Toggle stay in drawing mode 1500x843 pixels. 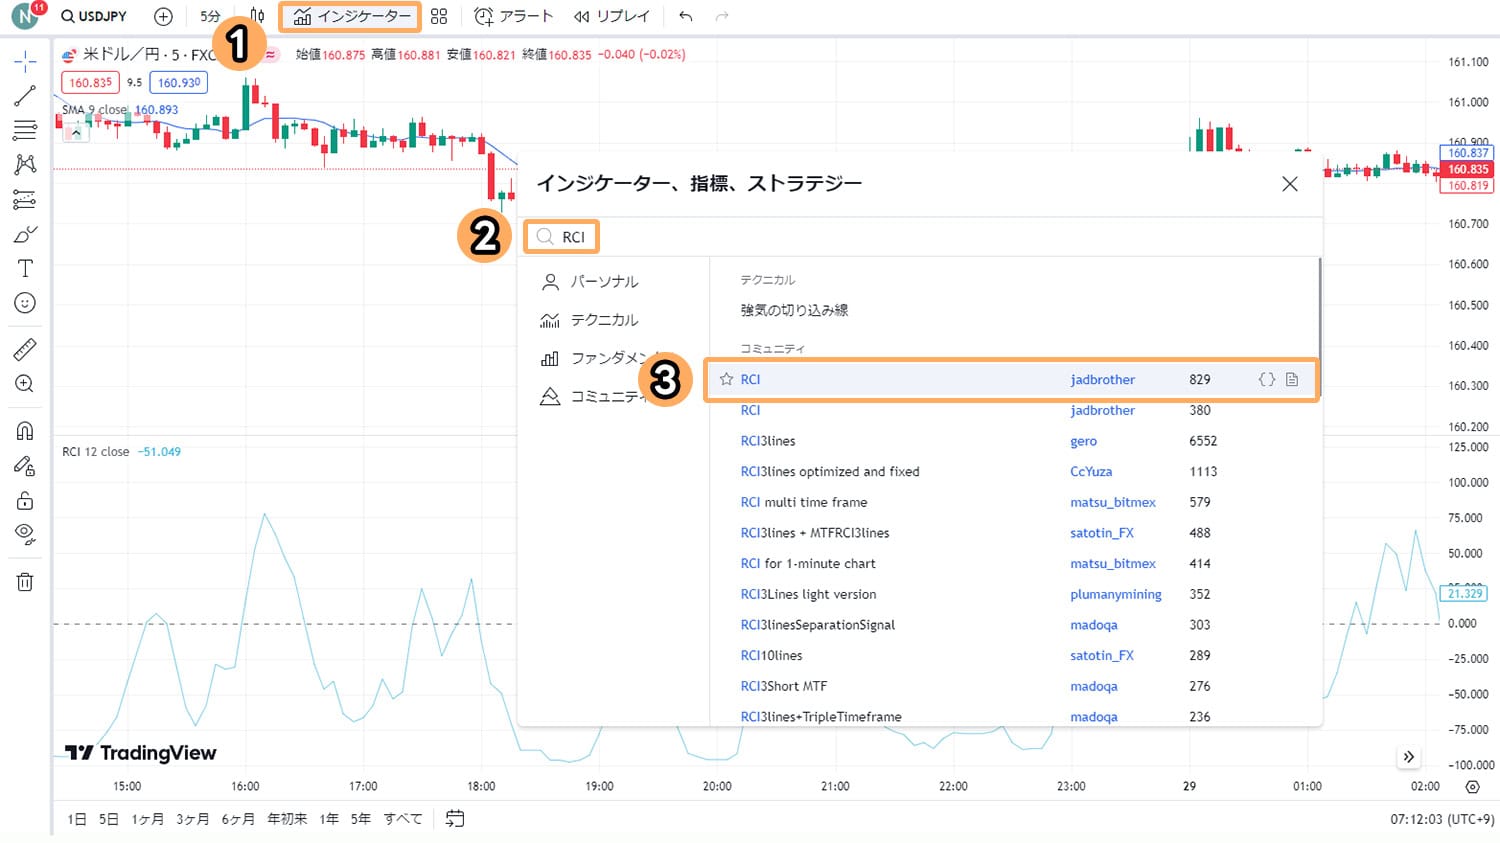click(x=25, y=465)
